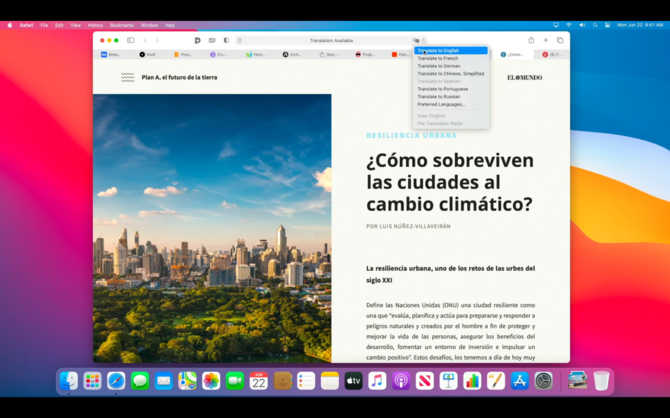Screen dimensions: 670x418
Task: Open Preferred Languages option
Action: tap(451, 104)
